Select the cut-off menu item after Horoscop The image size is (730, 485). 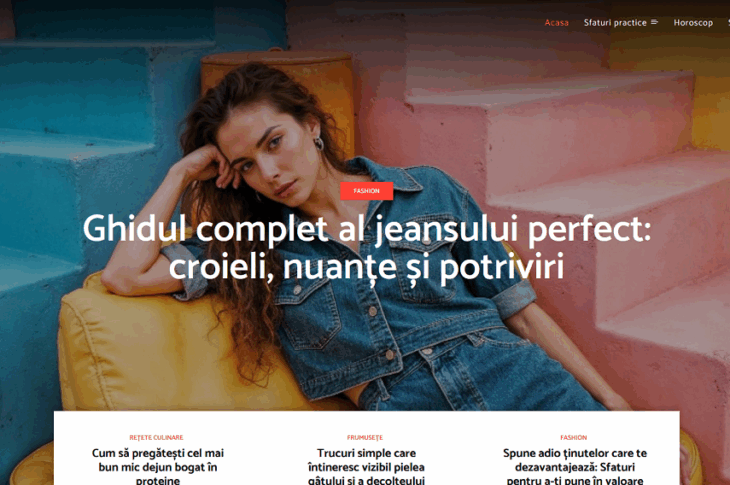pos(729,22)
